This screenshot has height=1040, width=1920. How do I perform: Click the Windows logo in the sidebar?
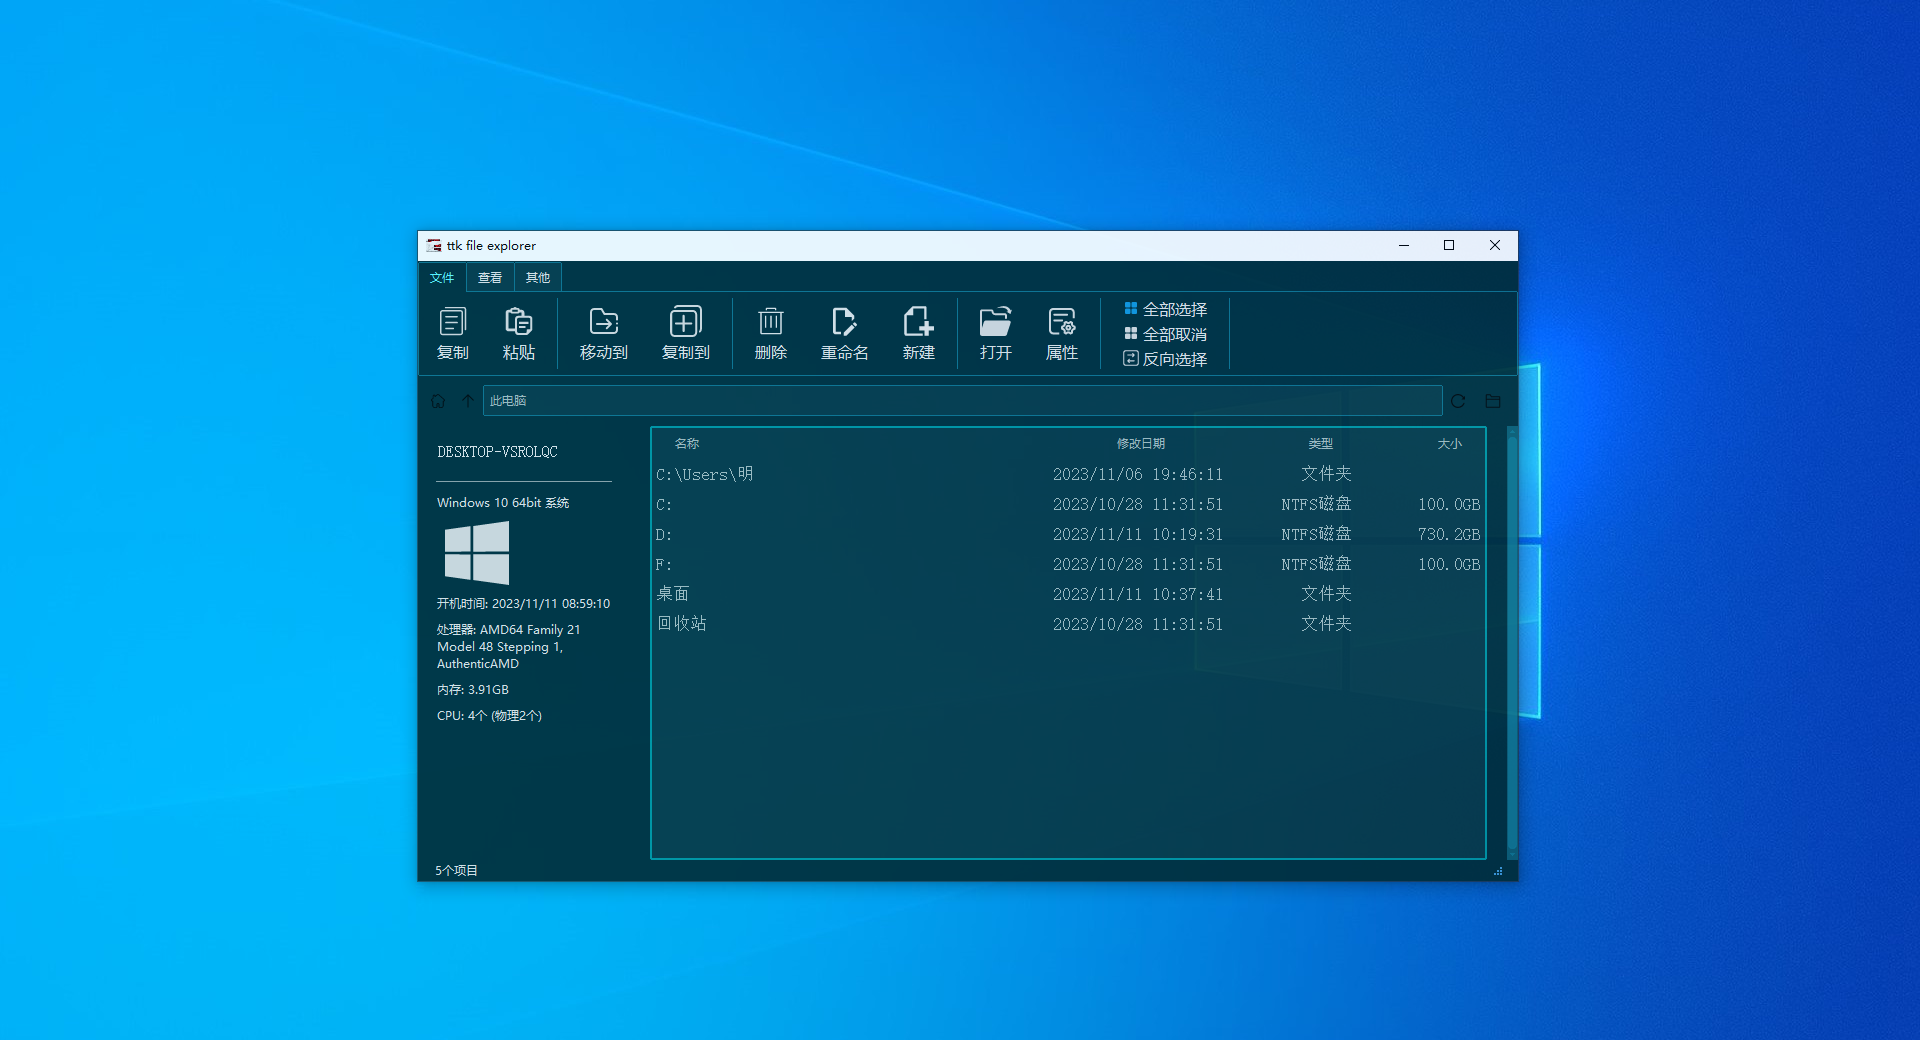coord(477,553)
